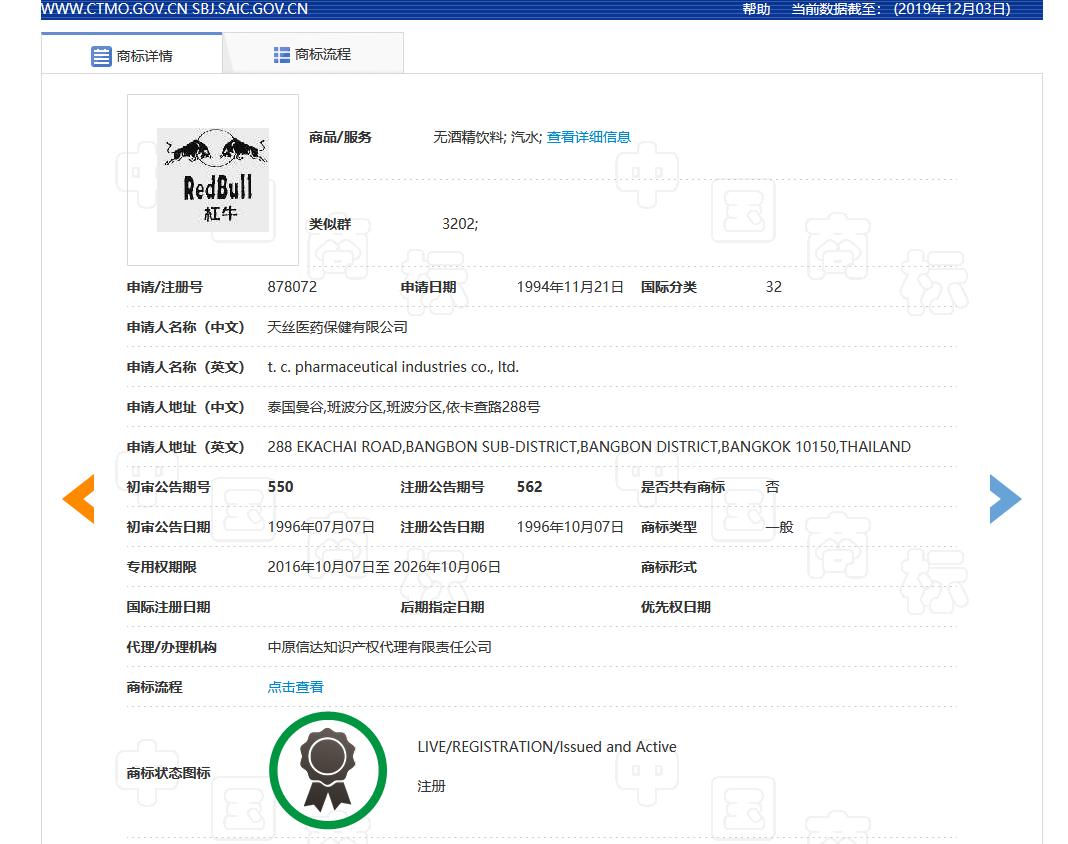The height and width of the screenshot is (844, 1068).
Task: Click the RedBull trademark image thumbnail
Action: point(212,179)
